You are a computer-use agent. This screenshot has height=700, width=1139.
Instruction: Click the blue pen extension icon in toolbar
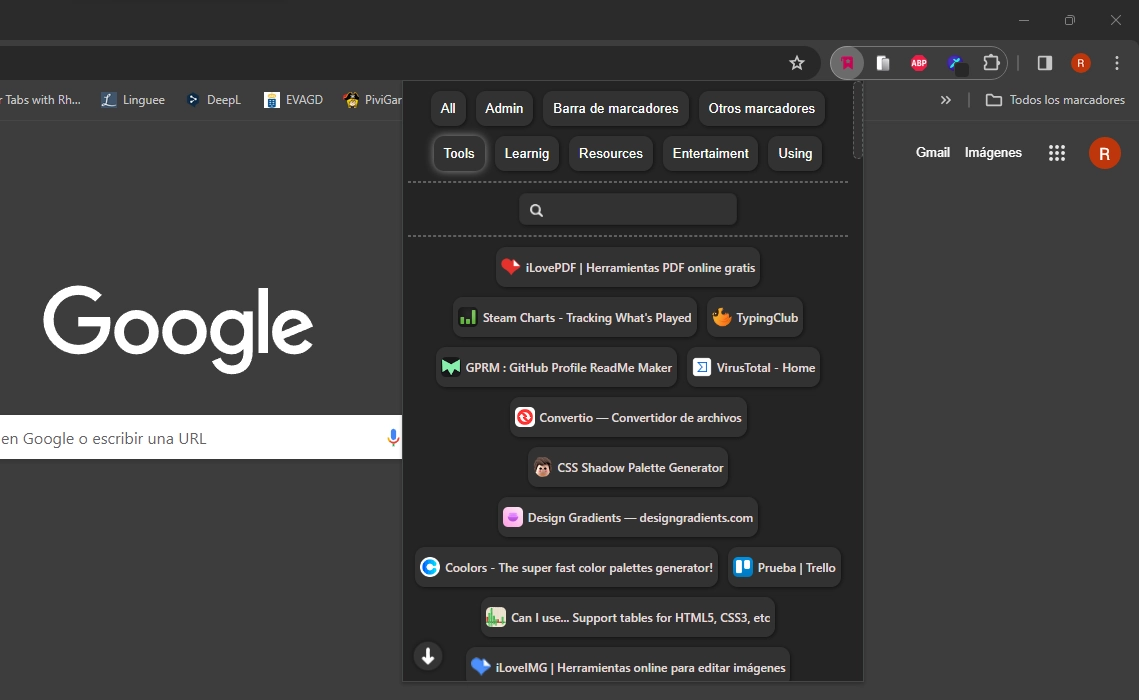coord(956,64)
